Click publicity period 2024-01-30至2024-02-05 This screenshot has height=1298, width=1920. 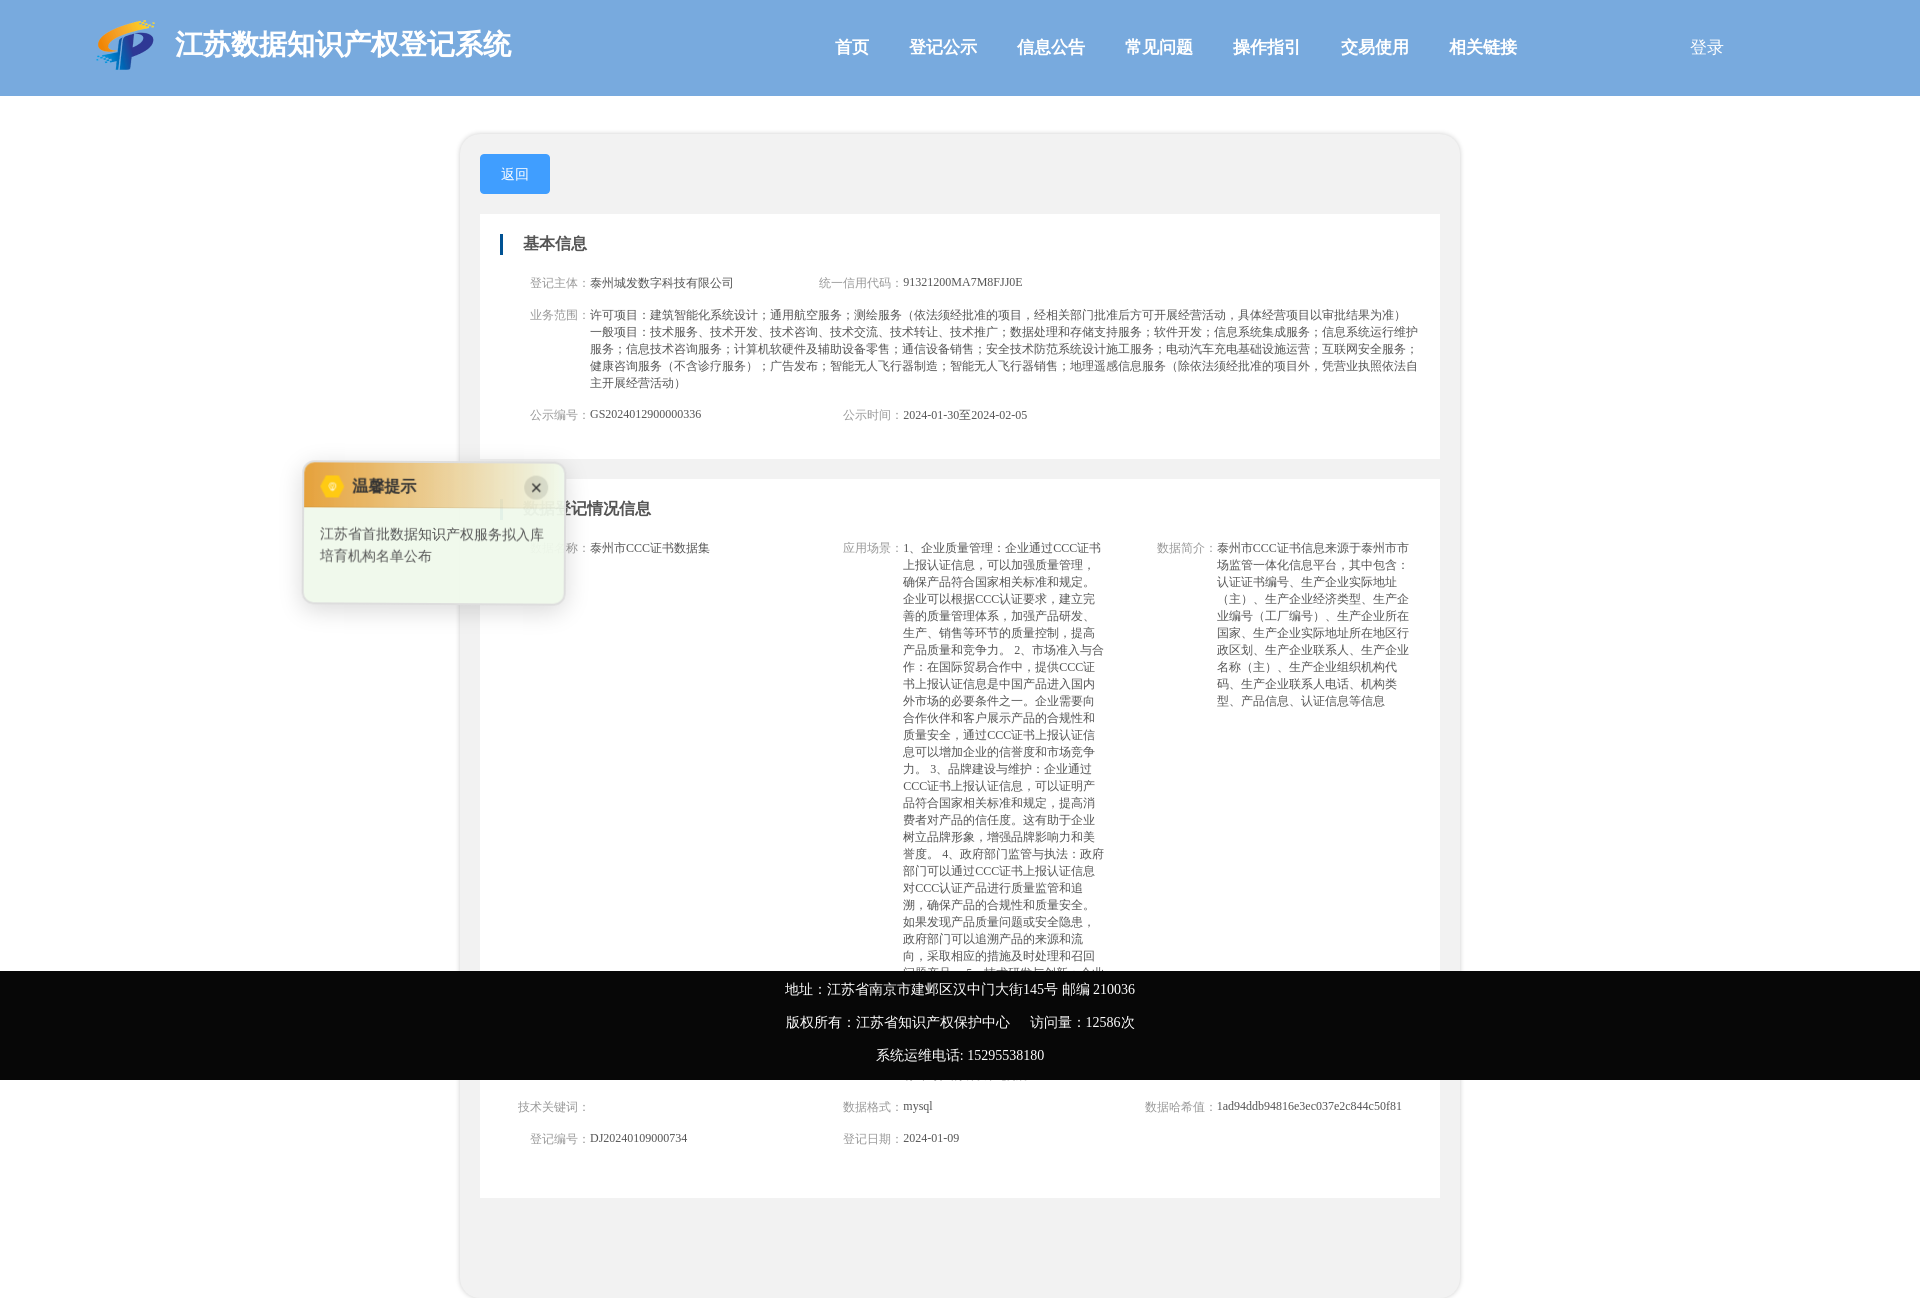tap(965, 415)
